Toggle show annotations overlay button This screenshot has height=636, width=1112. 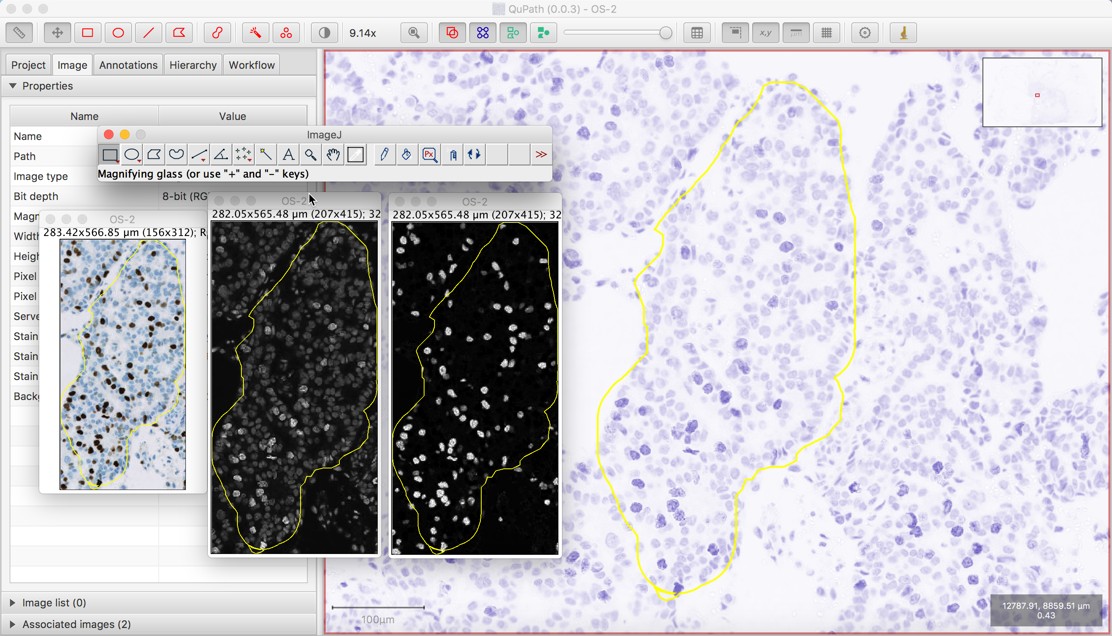tap(452, 33)
